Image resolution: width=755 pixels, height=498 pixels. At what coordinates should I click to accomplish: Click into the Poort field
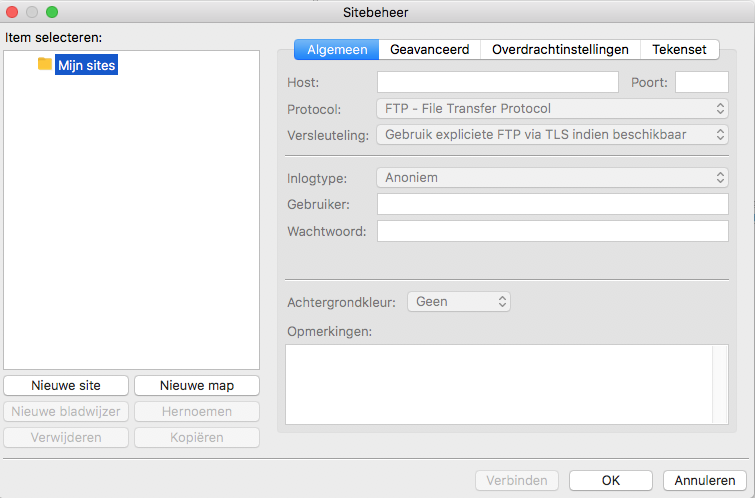click(702, 82)
